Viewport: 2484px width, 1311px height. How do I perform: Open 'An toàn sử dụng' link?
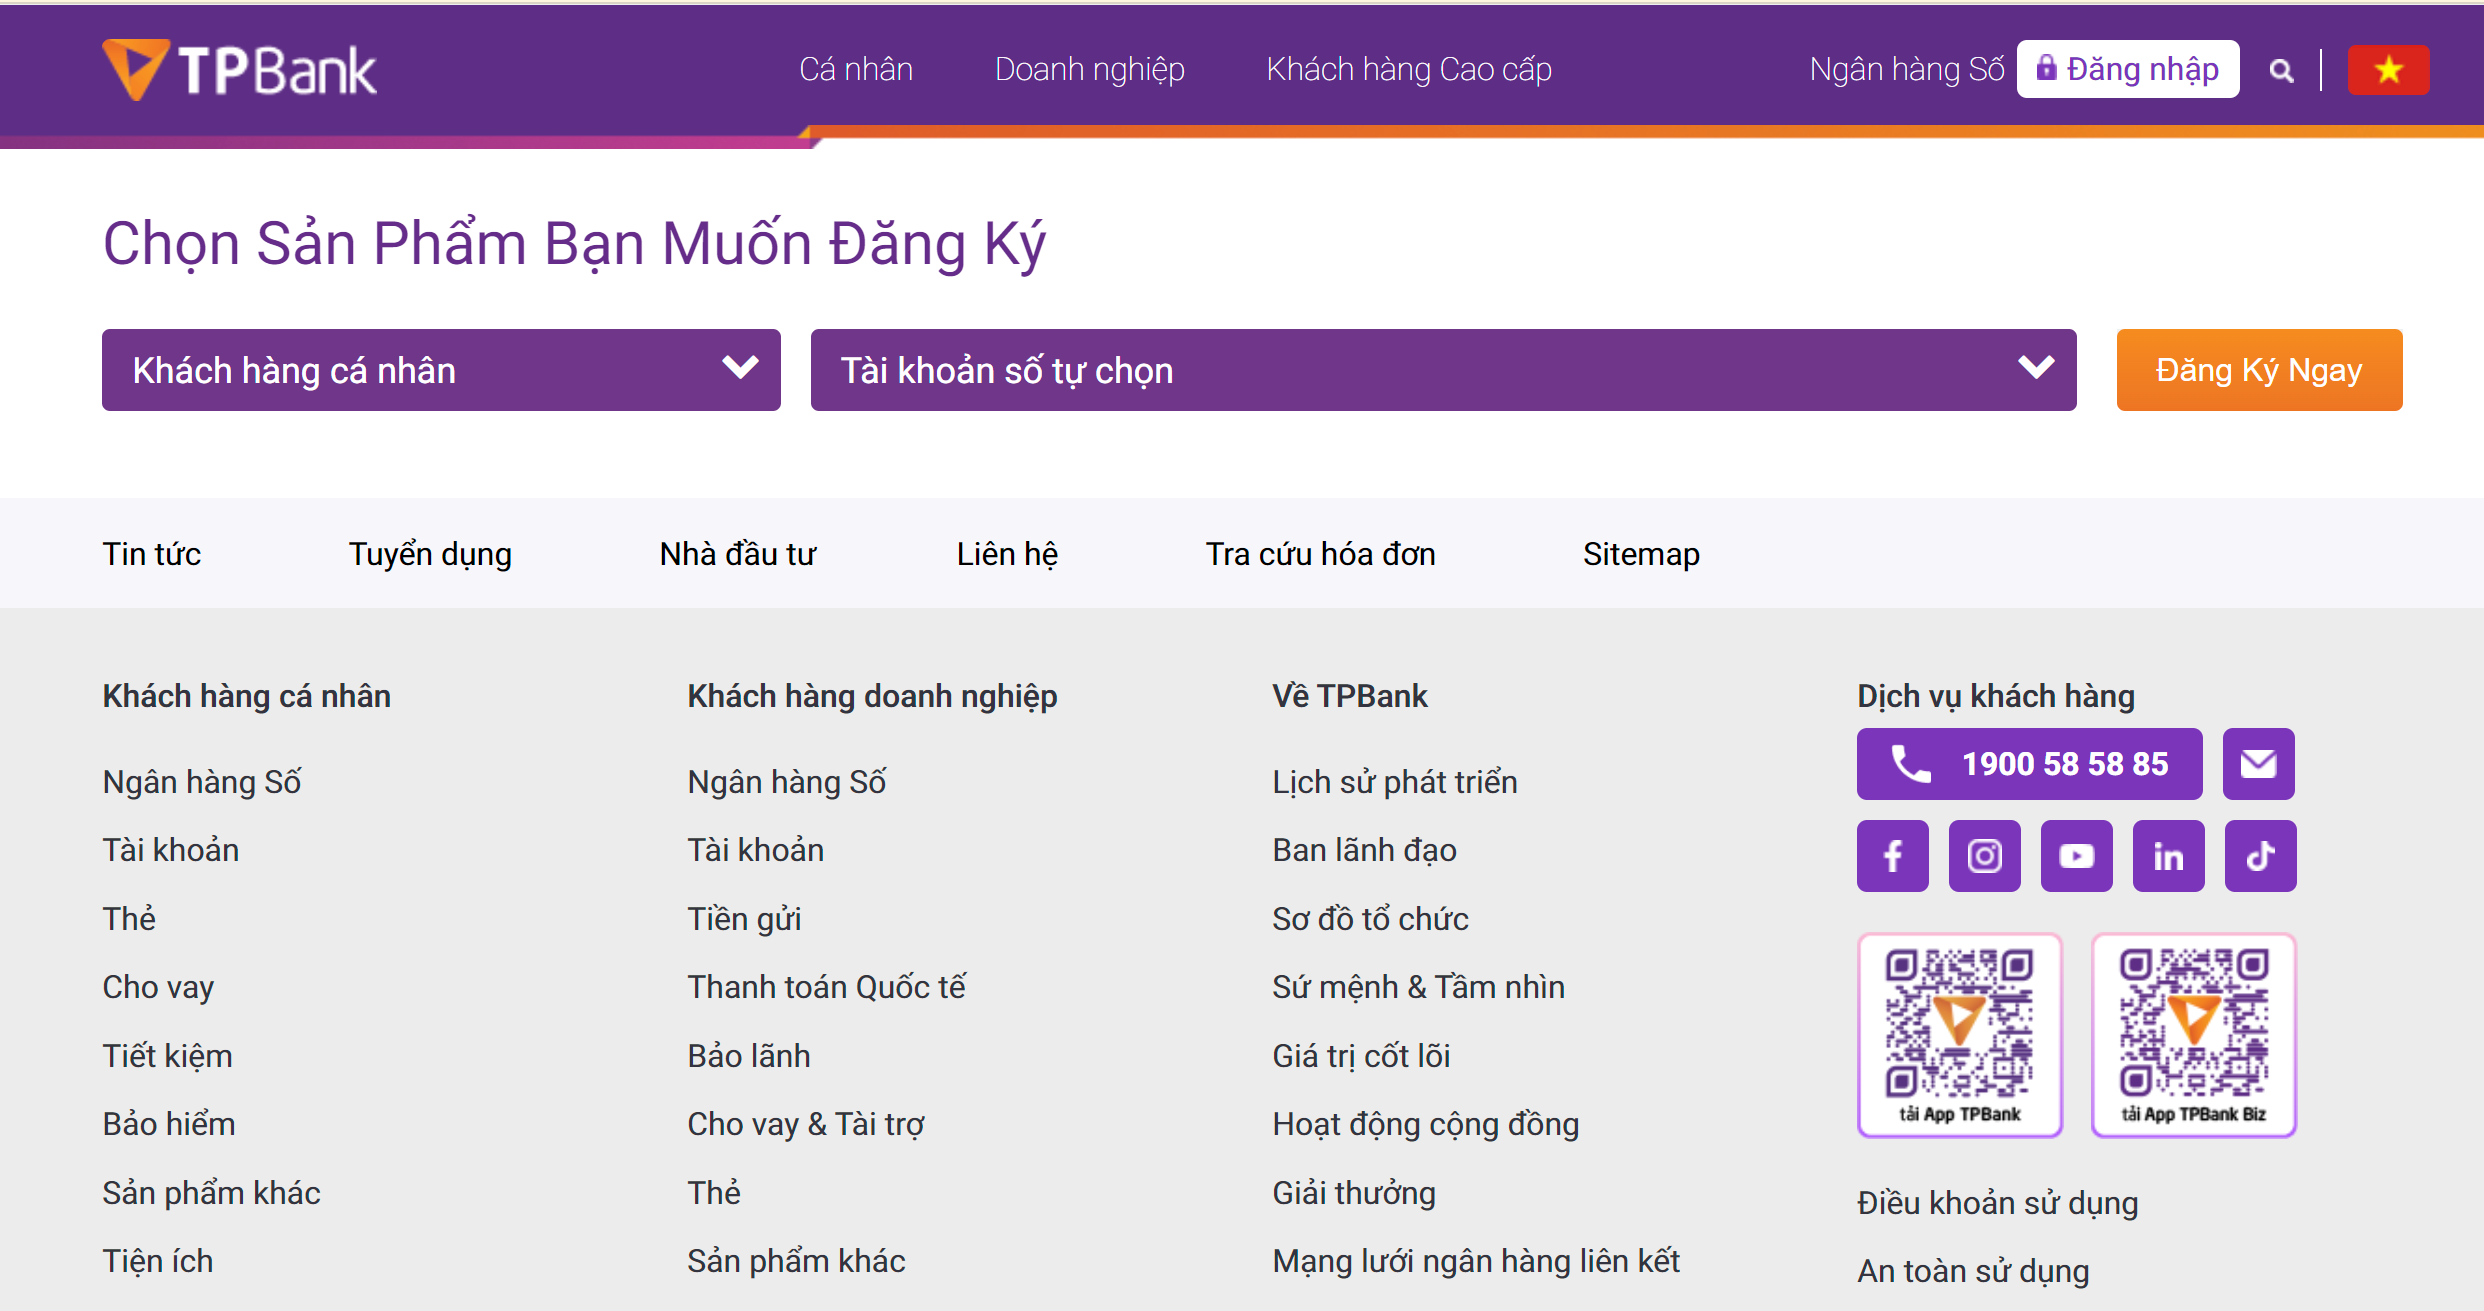[1973, 1271]
